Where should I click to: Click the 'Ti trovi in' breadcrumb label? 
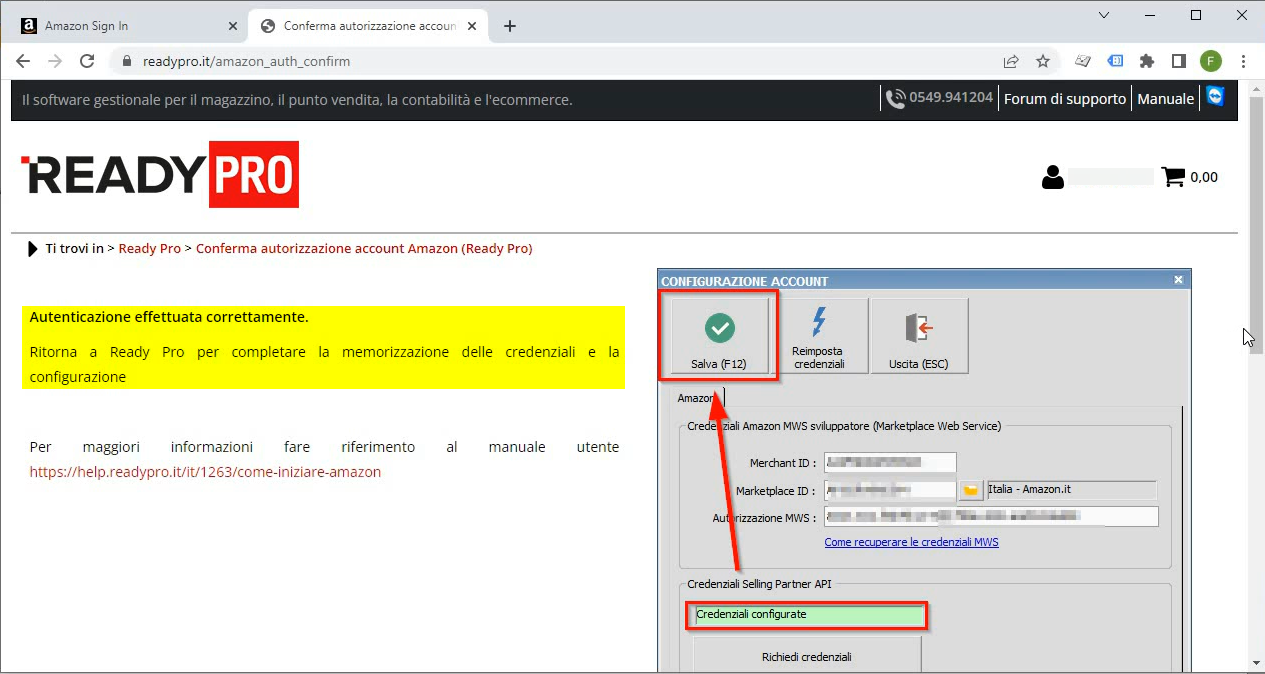(74, 248)
